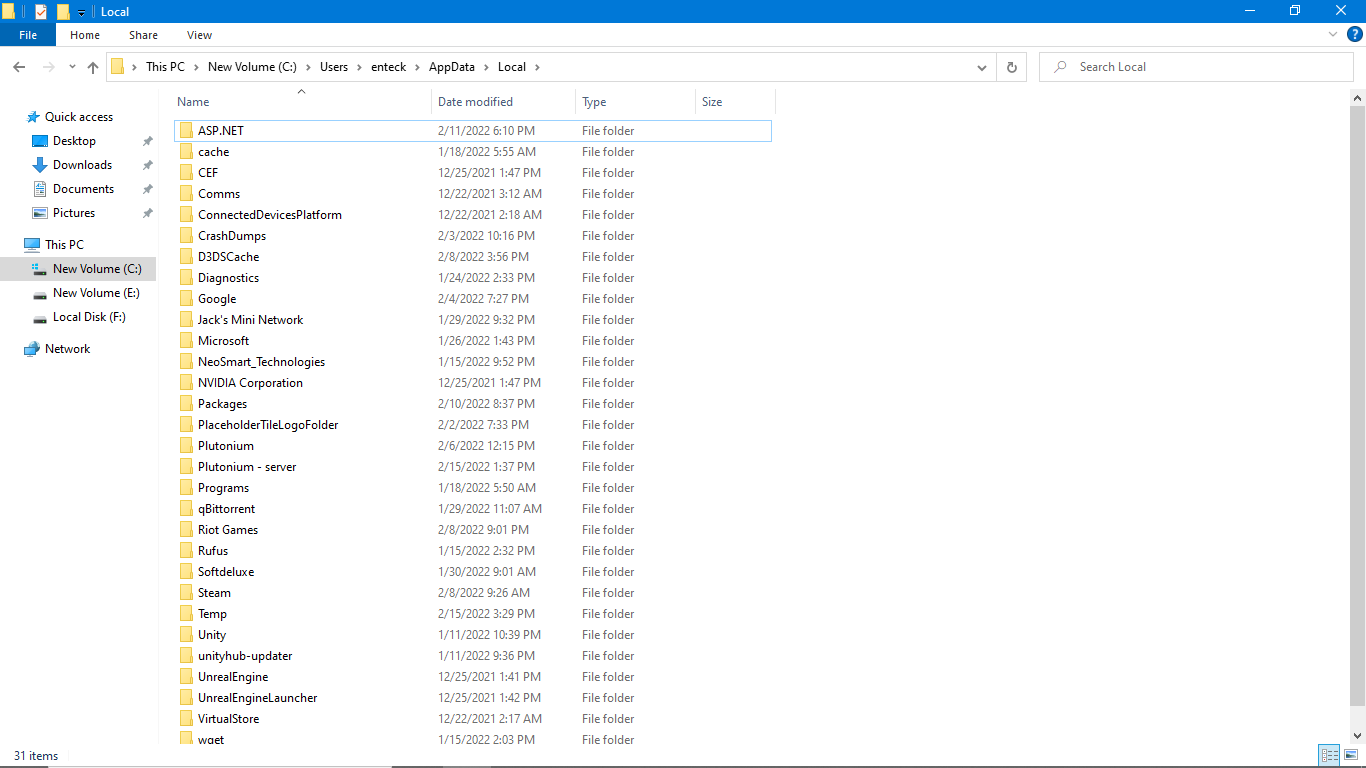Screen dimensions: 1366x768
Task: Open the Customize Quick Access Toolbar dropdown
Action: [81, 12]
